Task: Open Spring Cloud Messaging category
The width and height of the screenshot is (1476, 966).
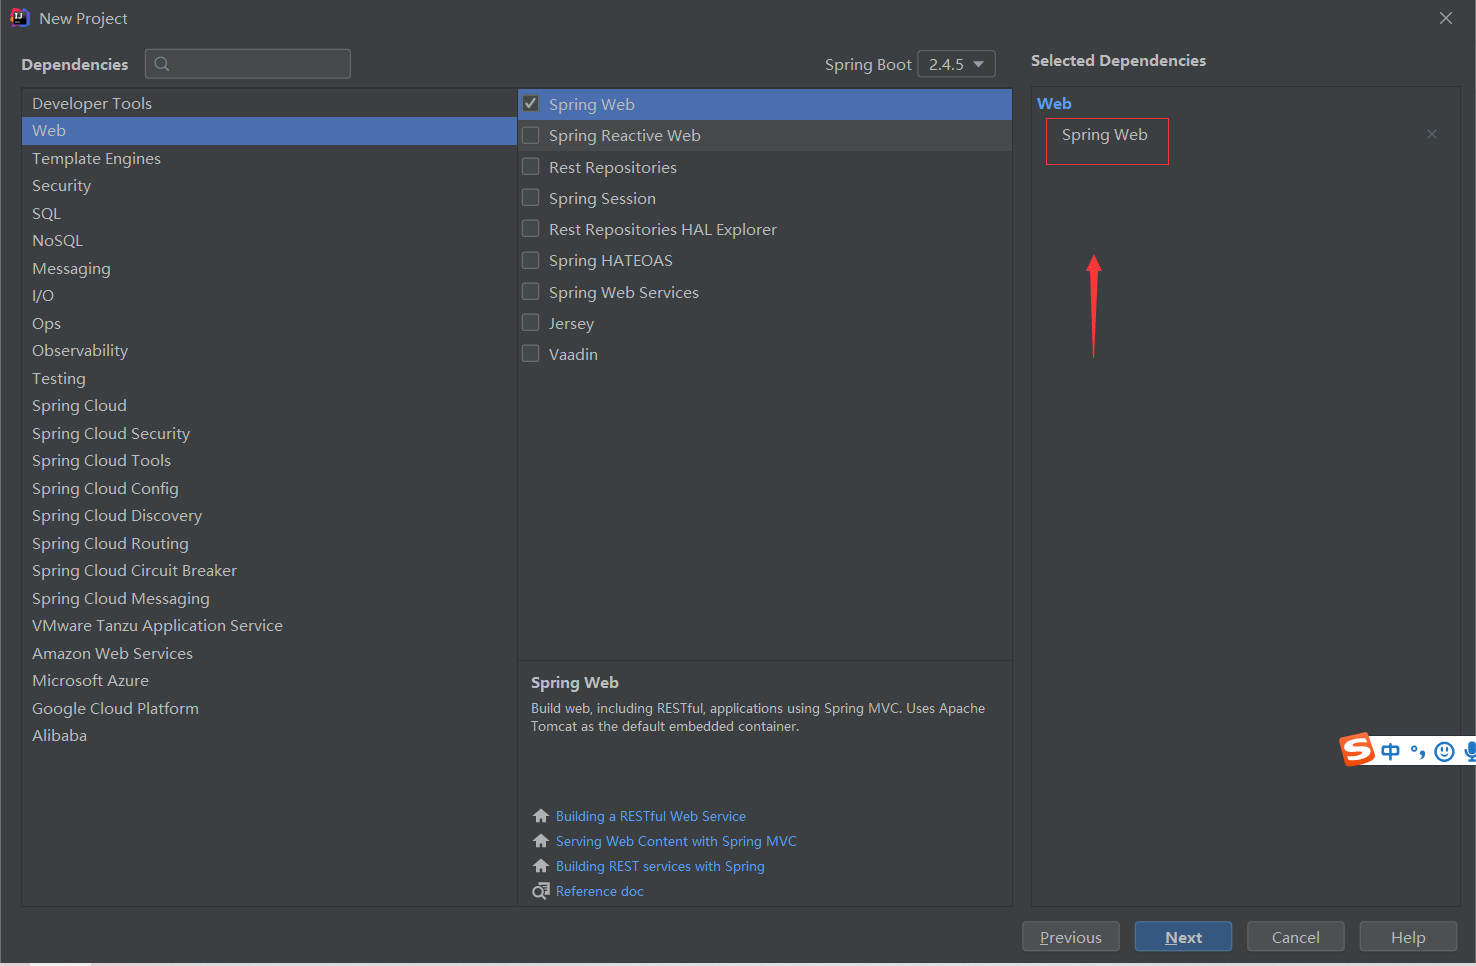Action: coord(269,598)
